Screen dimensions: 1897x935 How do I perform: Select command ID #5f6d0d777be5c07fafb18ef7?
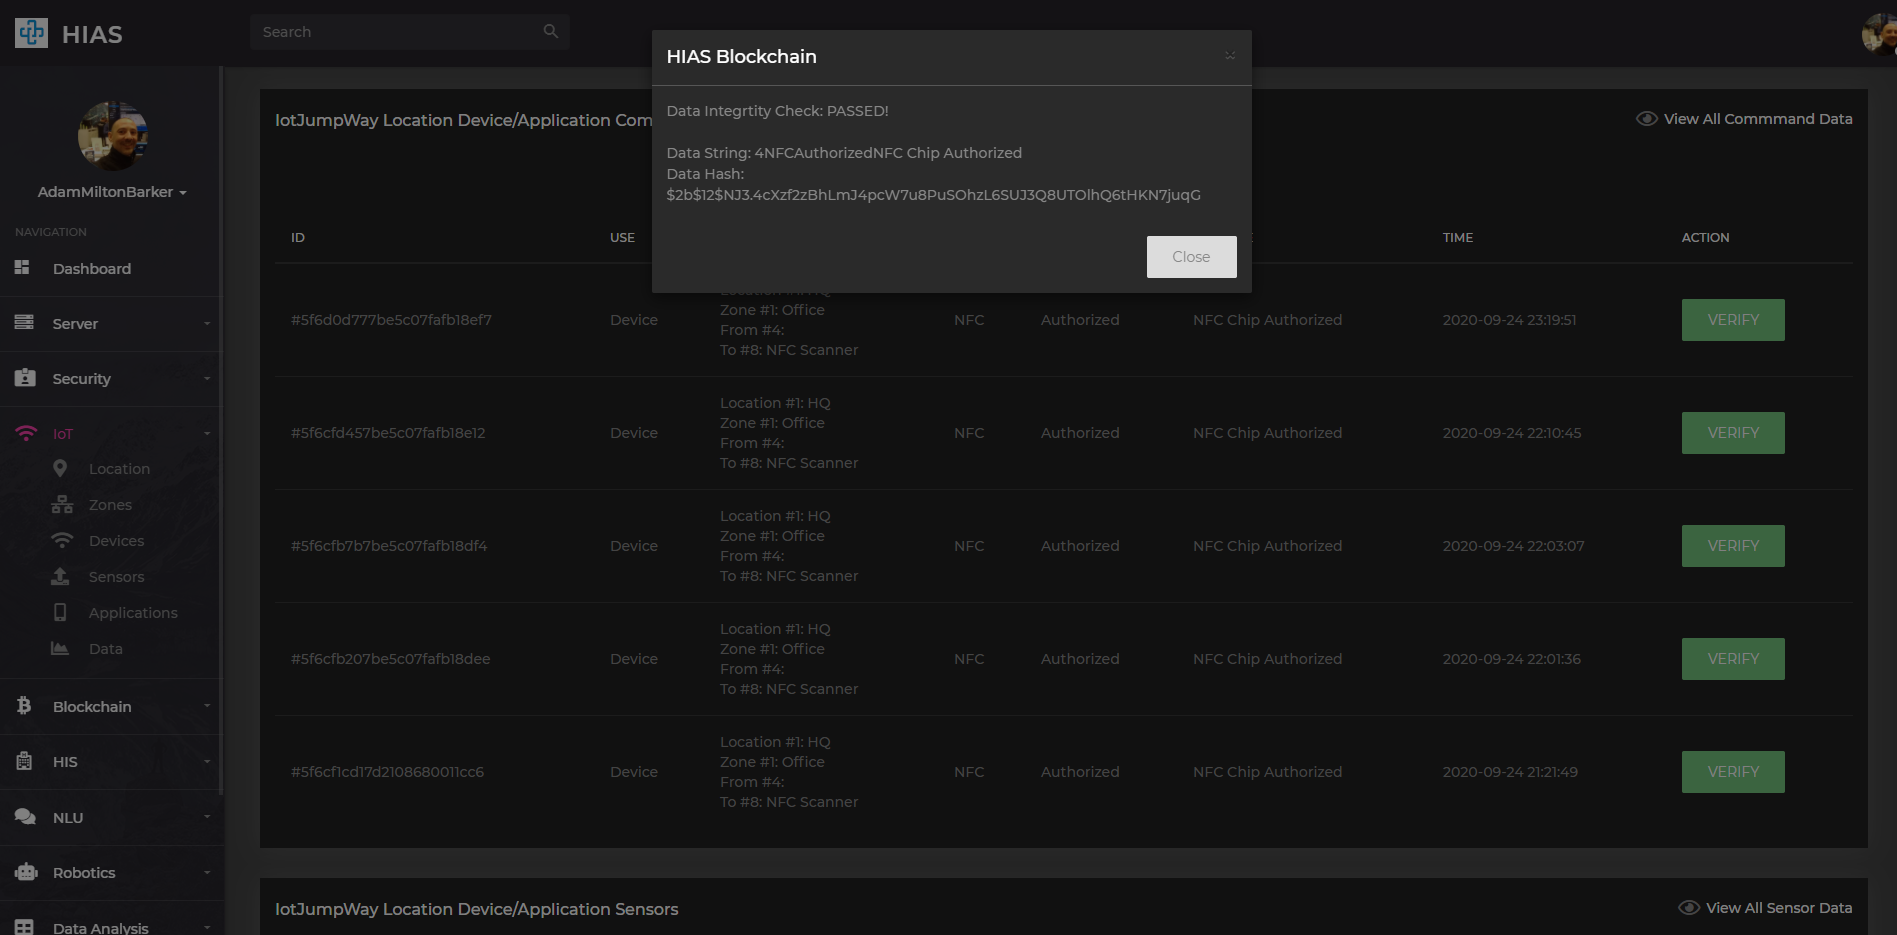(391, 320)
